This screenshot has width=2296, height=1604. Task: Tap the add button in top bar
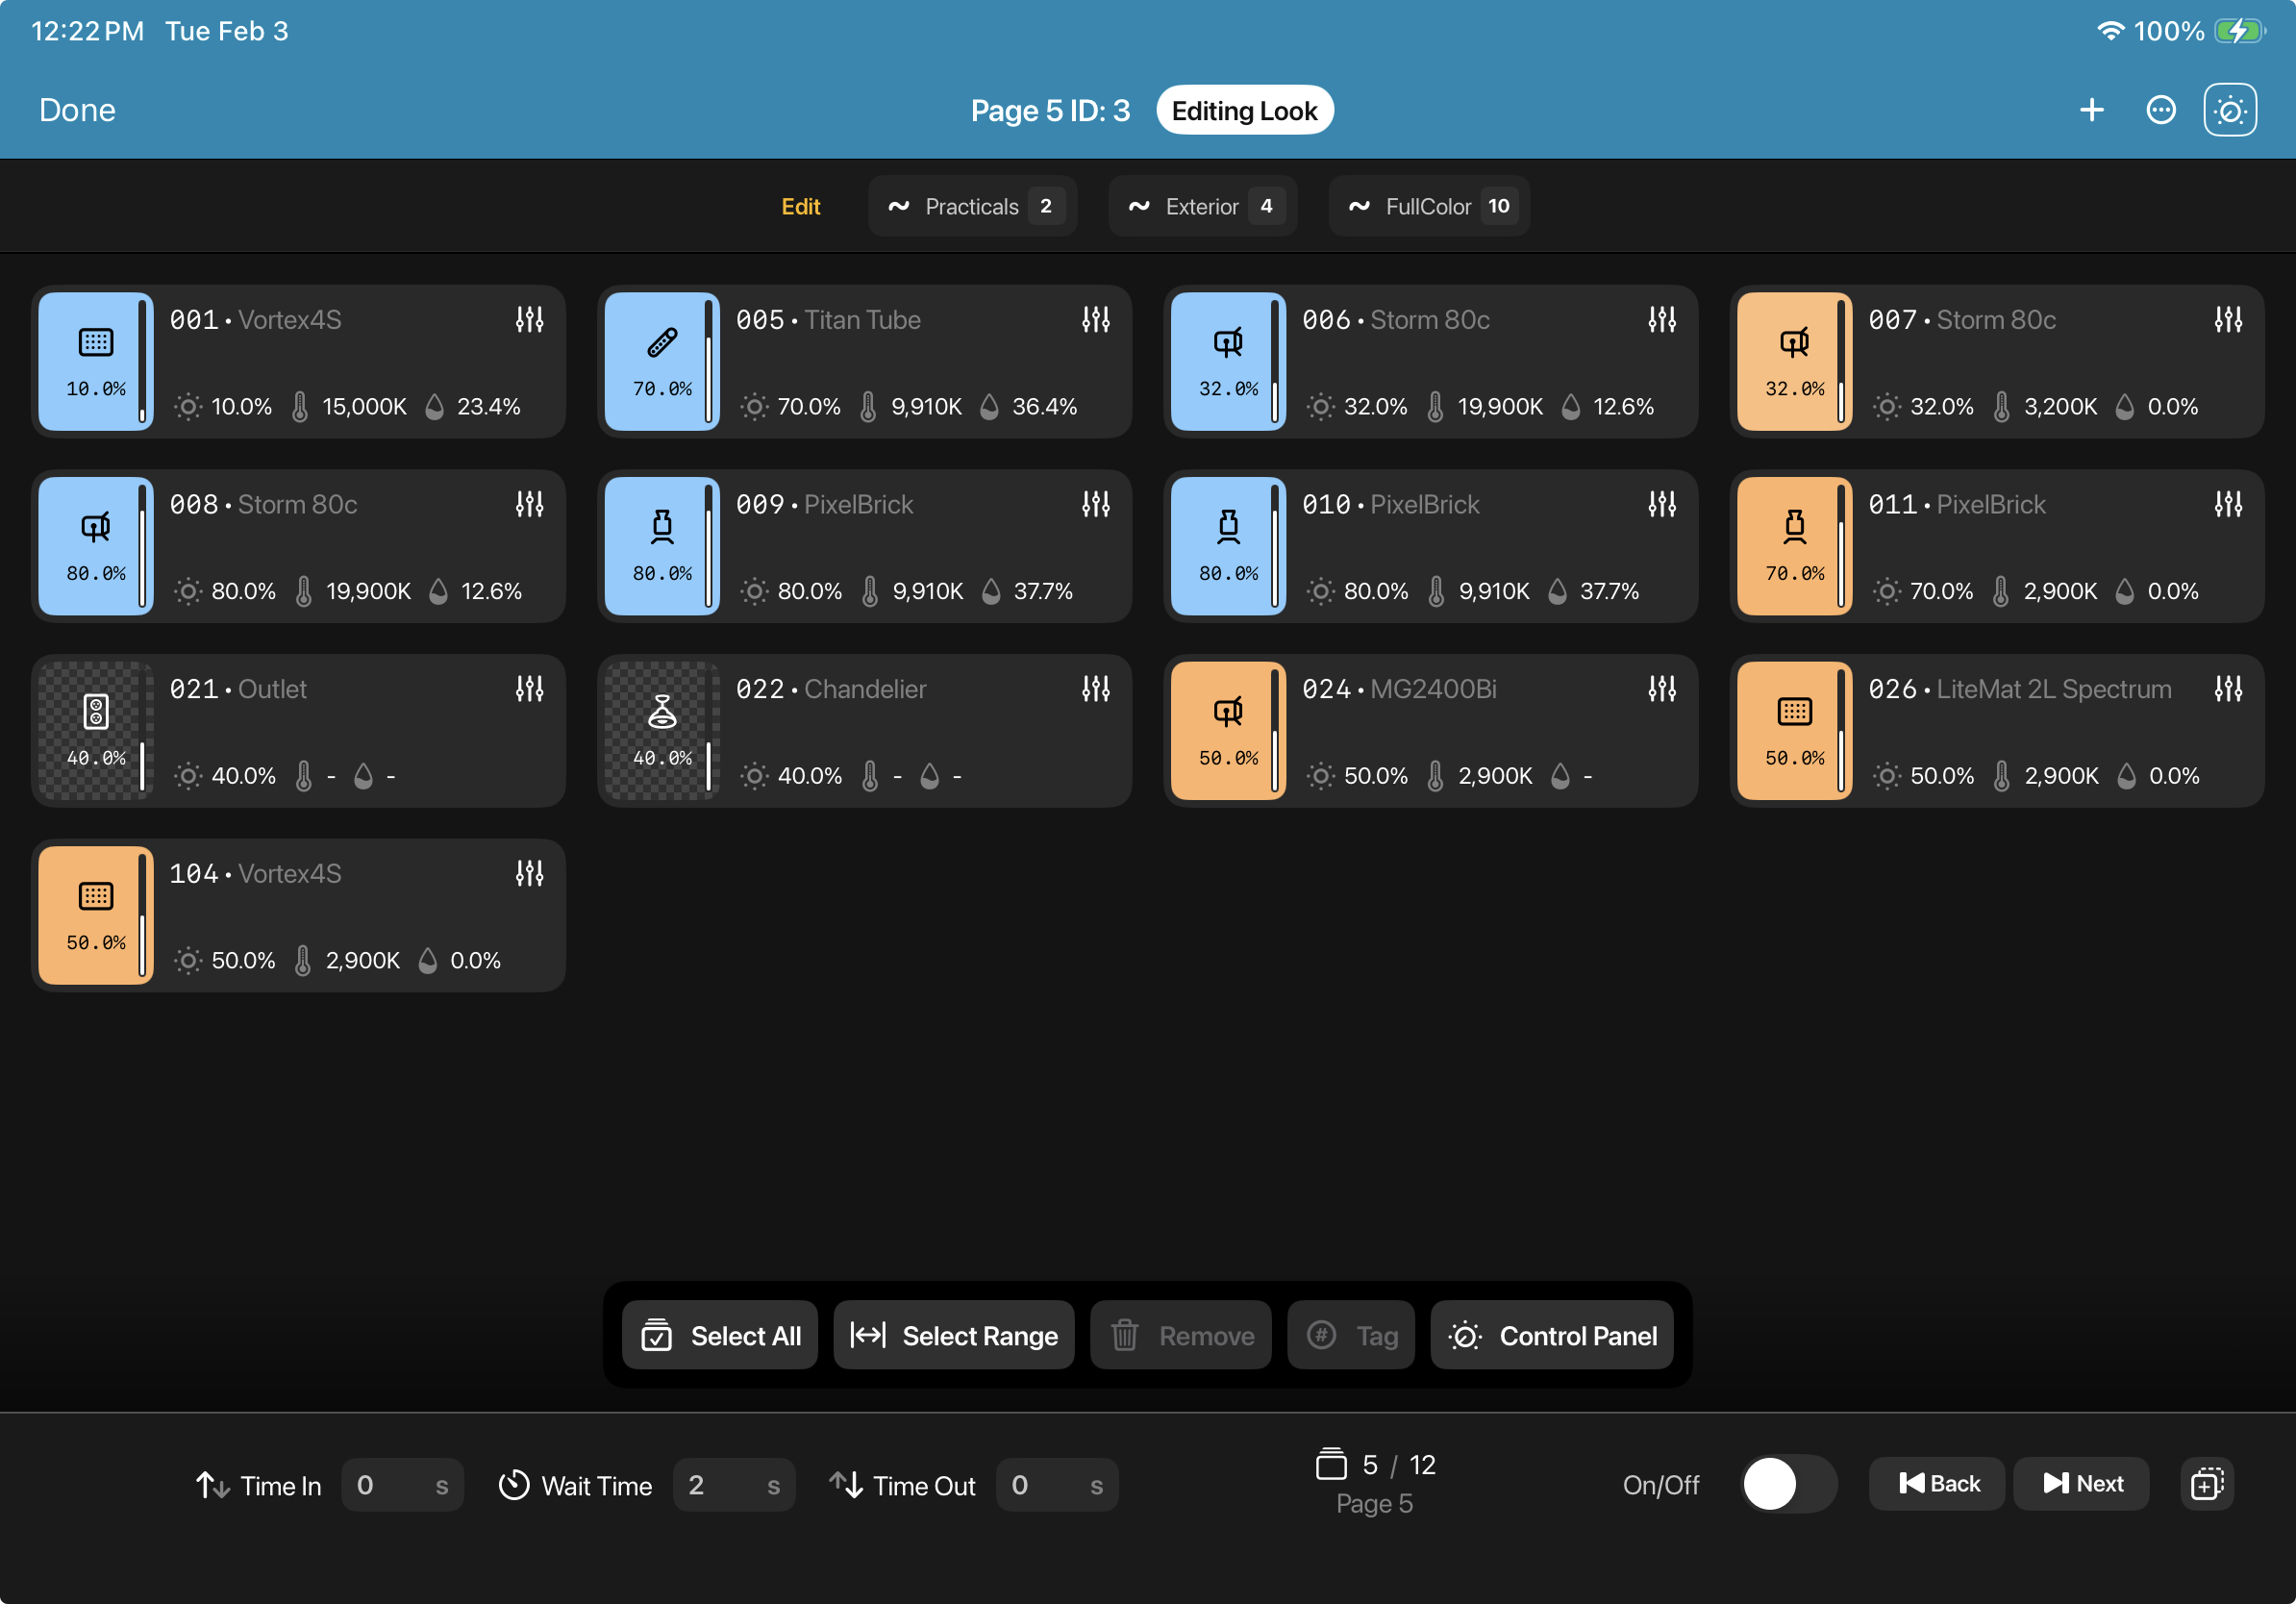2092,110
